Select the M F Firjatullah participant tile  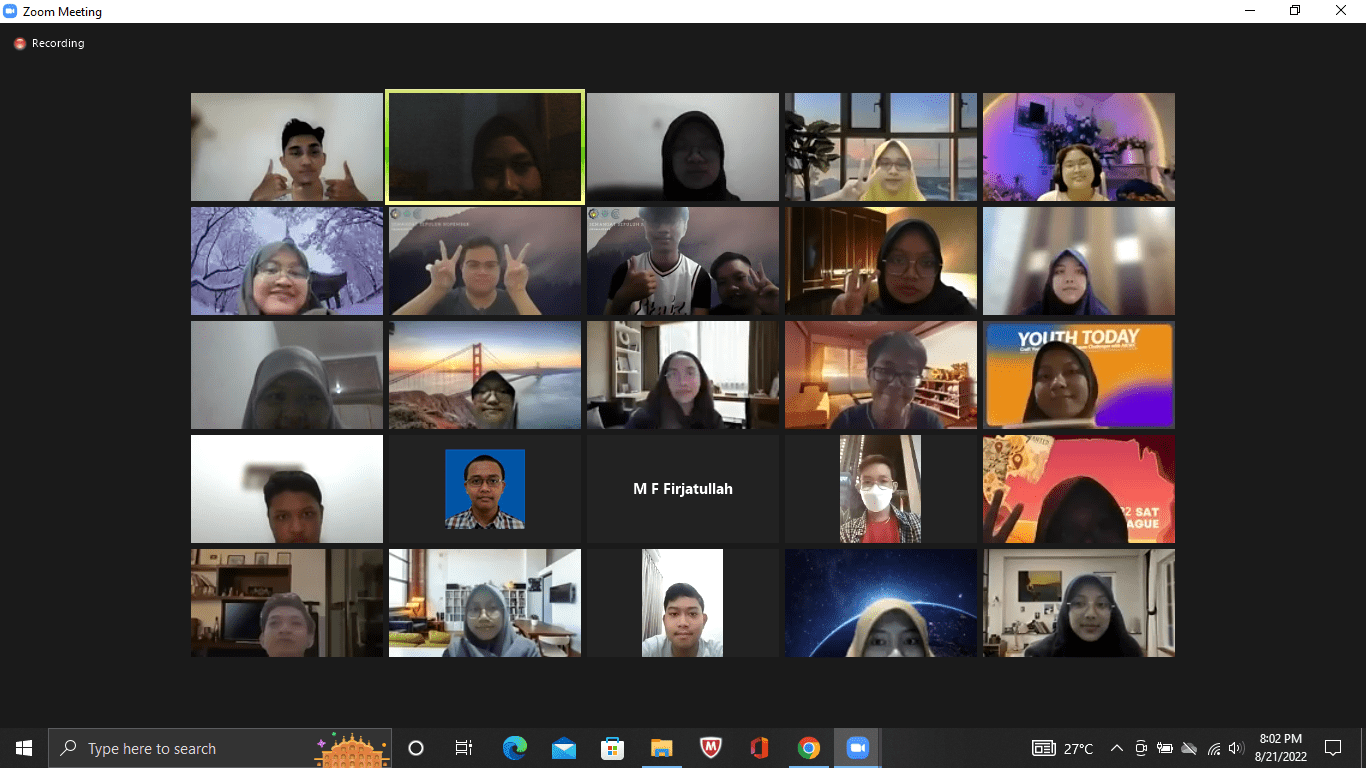click(683, 489)
